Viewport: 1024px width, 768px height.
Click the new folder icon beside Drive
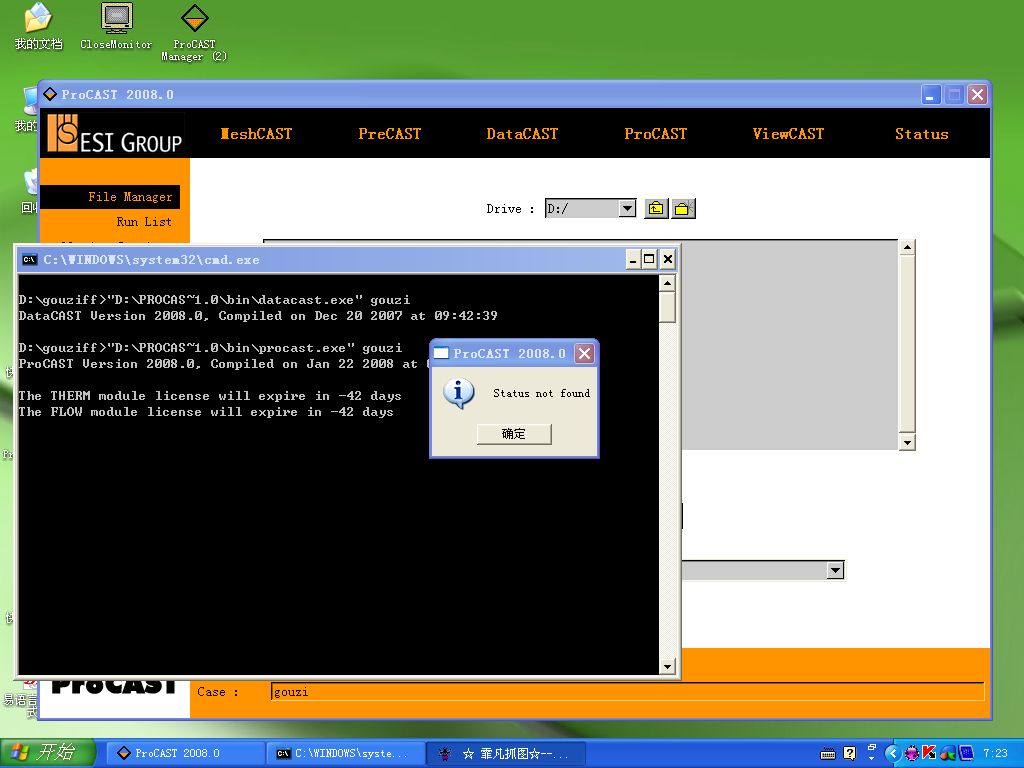(x=683, y=208)
